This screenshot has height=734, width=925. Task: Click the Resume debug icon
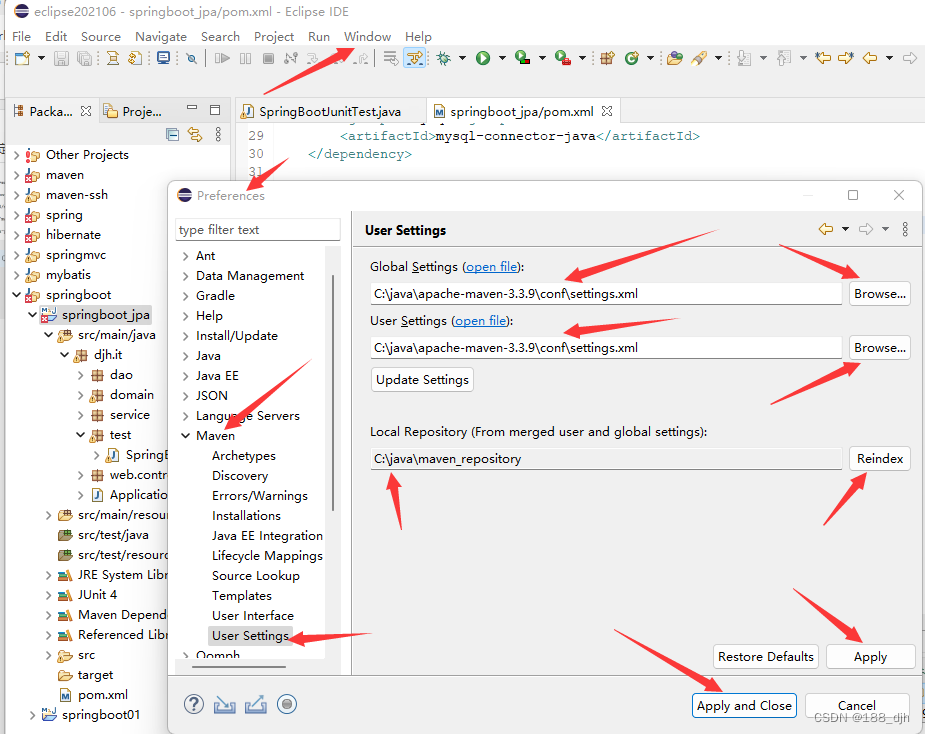coord(222,58)
